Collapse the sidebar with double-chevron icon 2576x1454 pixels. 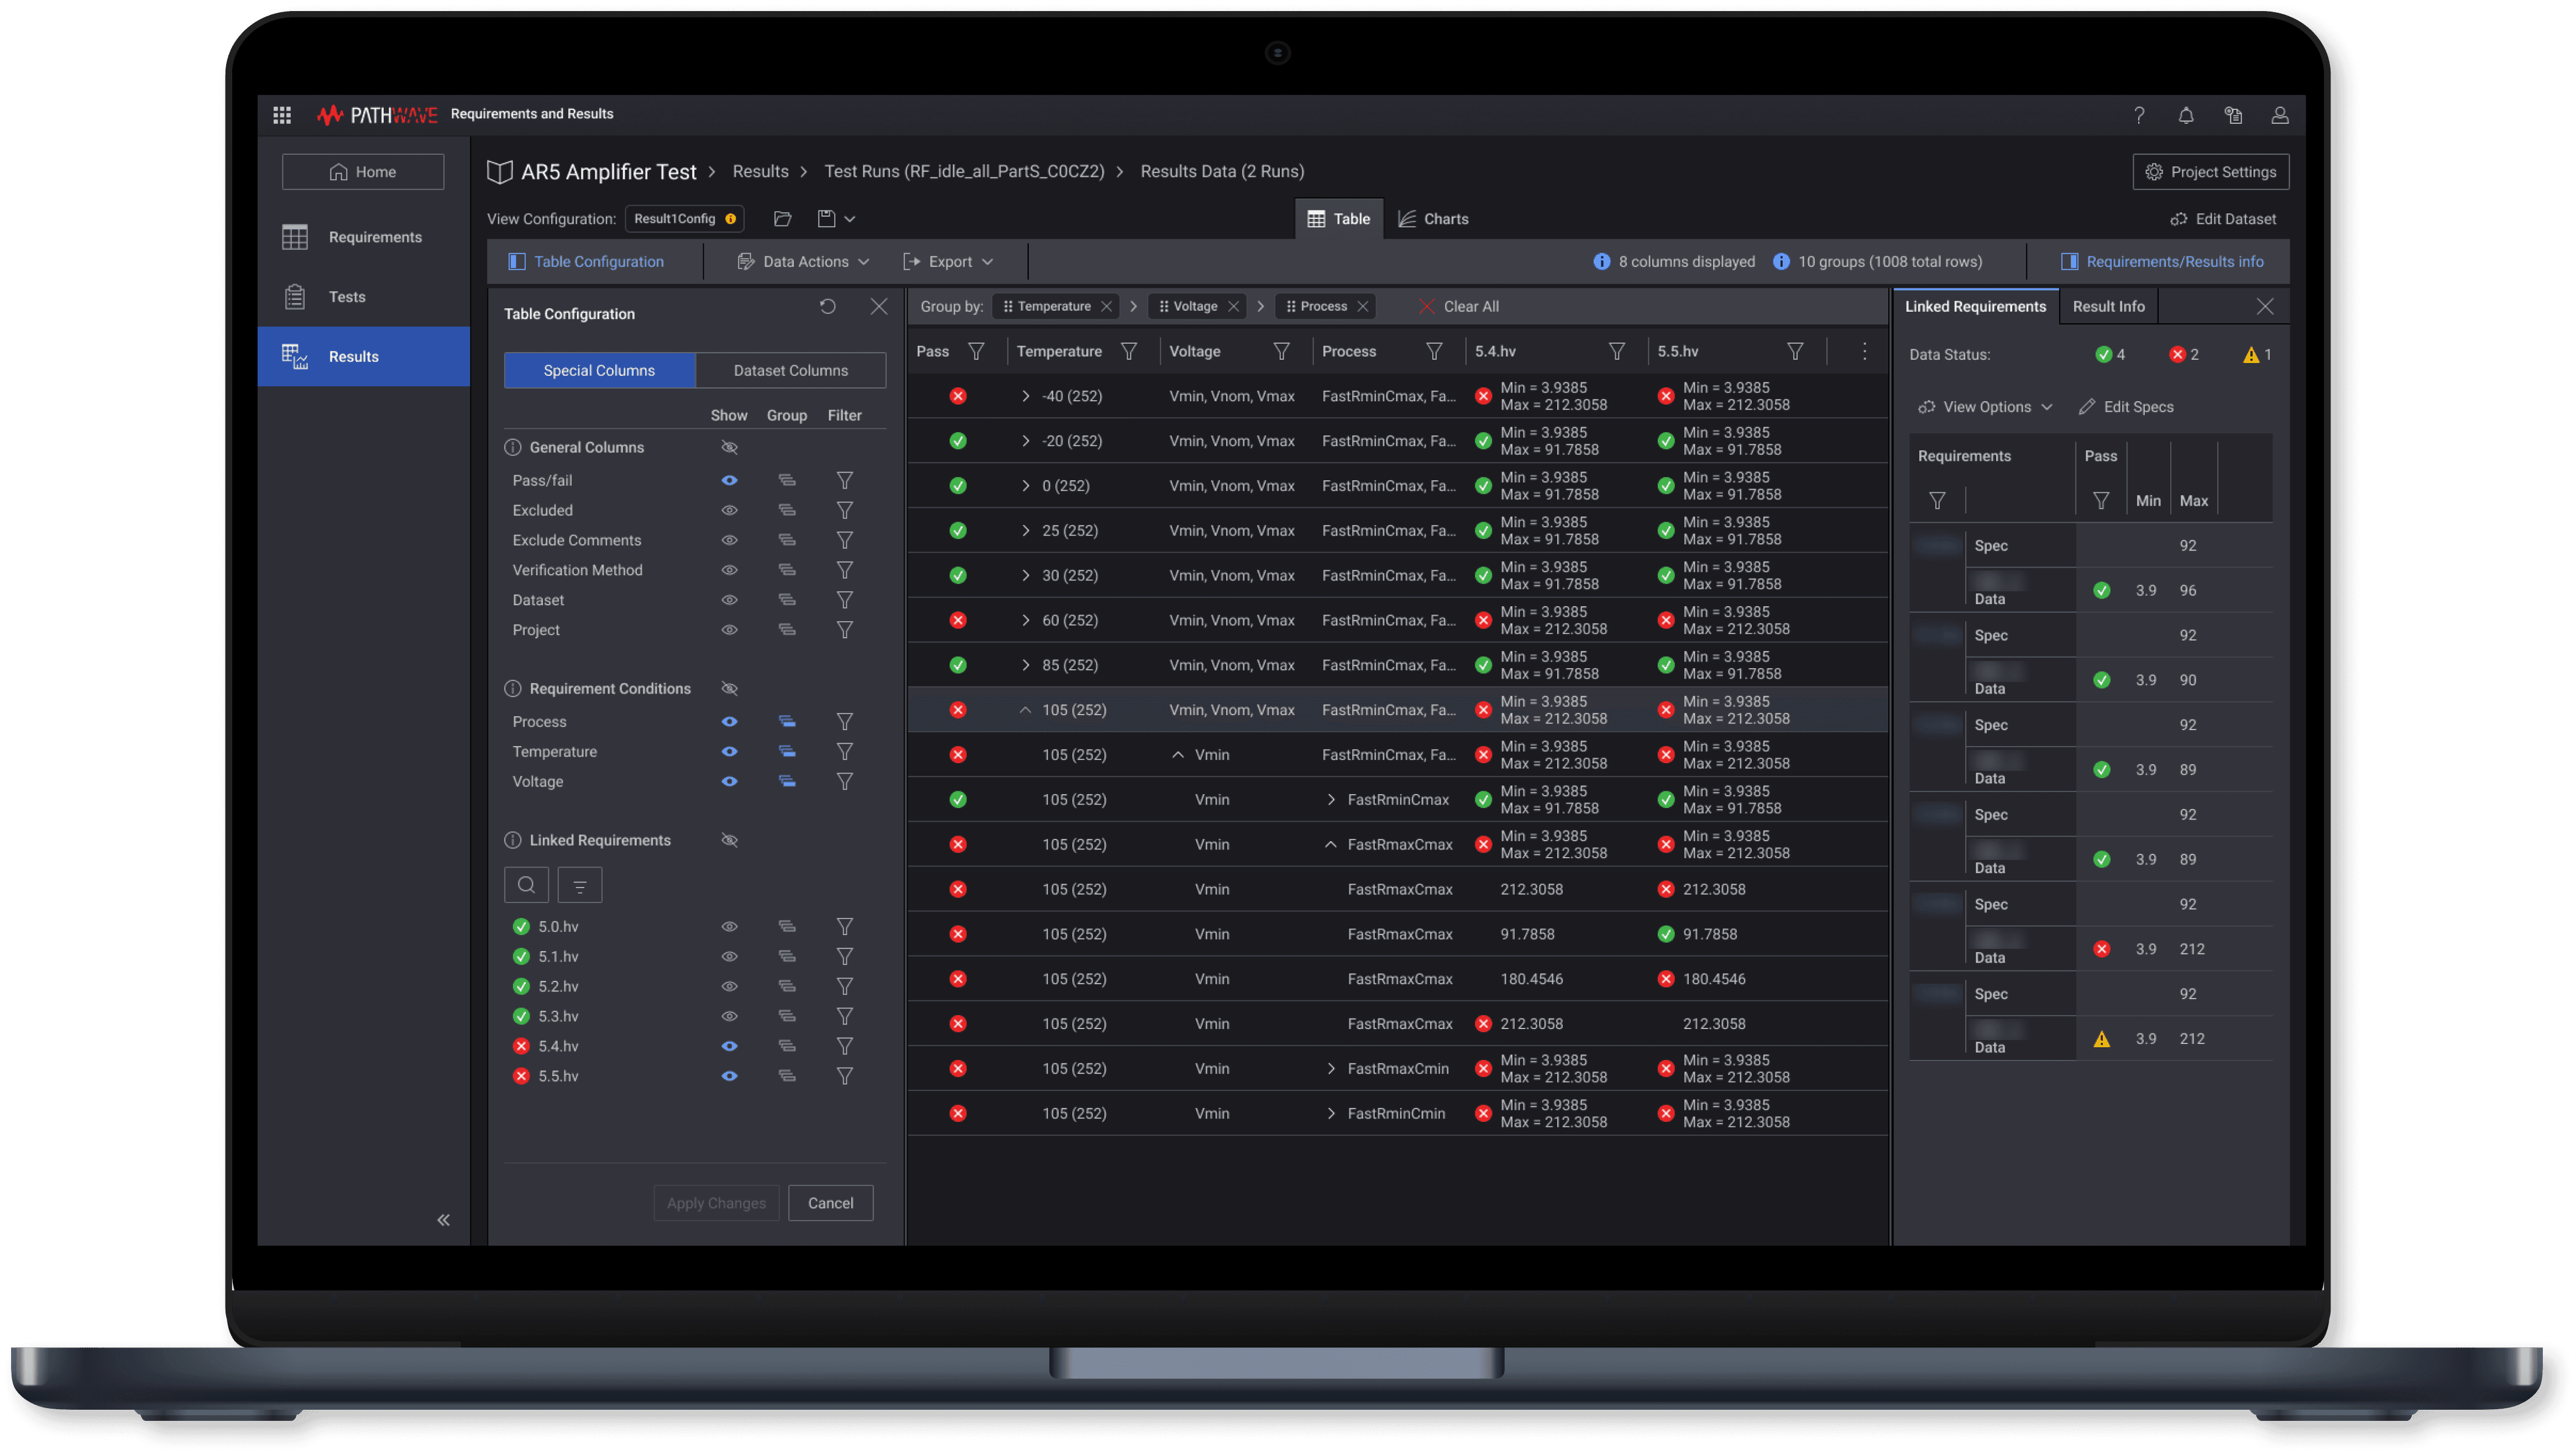tap(443, 1220)
